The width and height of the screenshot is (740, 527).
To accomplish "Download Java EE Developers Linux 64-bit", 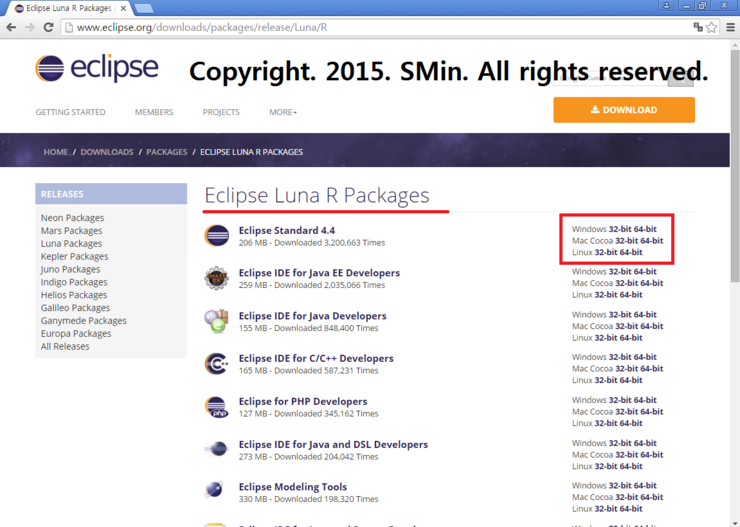I will (631, 295).
